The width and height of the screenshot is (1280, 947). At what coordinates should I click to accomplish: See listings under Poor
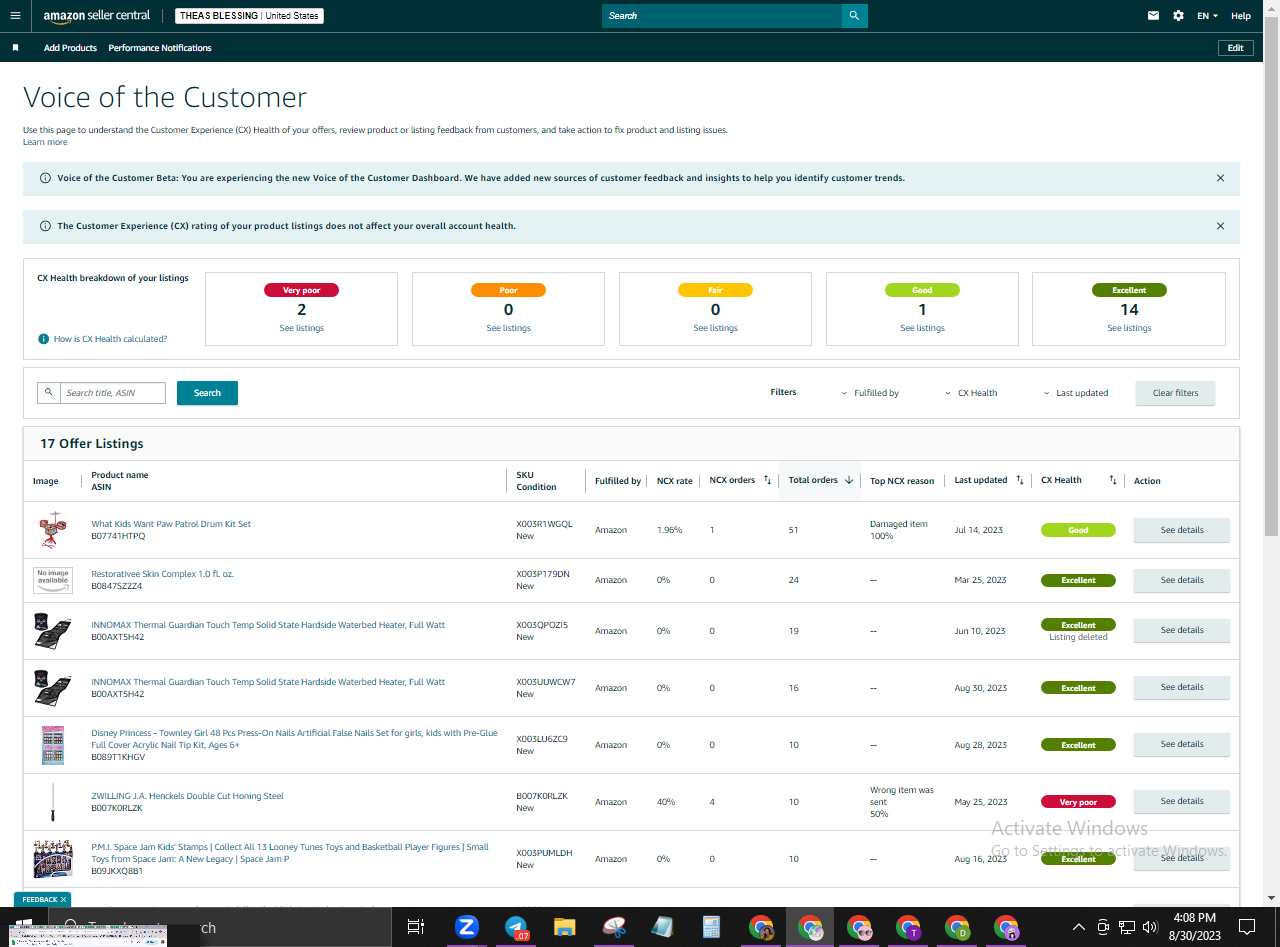click(508, 328)
